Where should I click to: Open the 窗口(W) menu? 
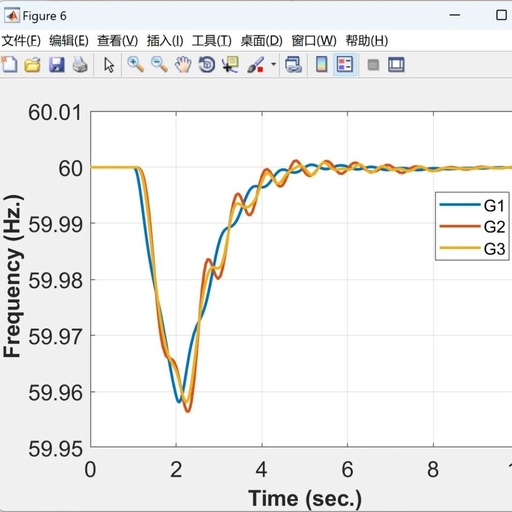pos(314,41)
